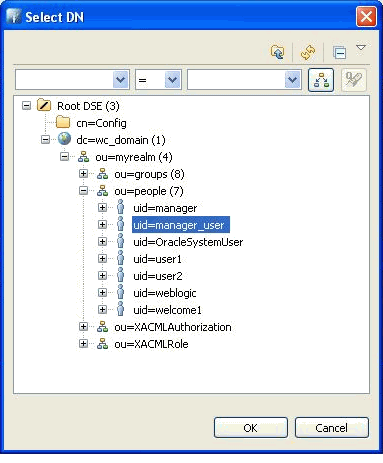This screenshot has width=383, height=463.
Task: Select the ou=myrealm (4) label
Action: pos(134,157)
